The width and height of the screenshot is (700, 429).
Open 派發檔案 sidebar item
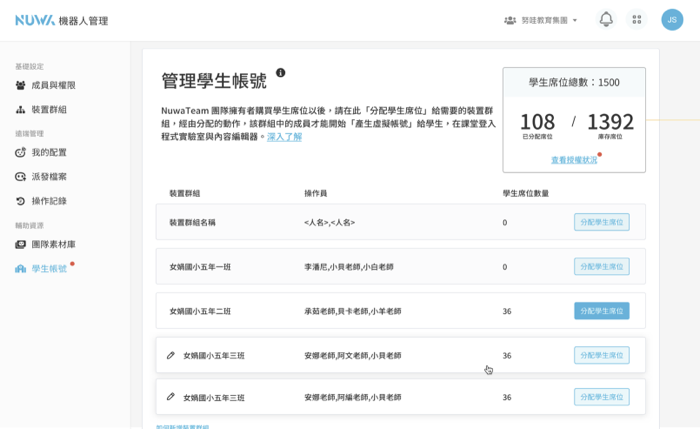48,176
